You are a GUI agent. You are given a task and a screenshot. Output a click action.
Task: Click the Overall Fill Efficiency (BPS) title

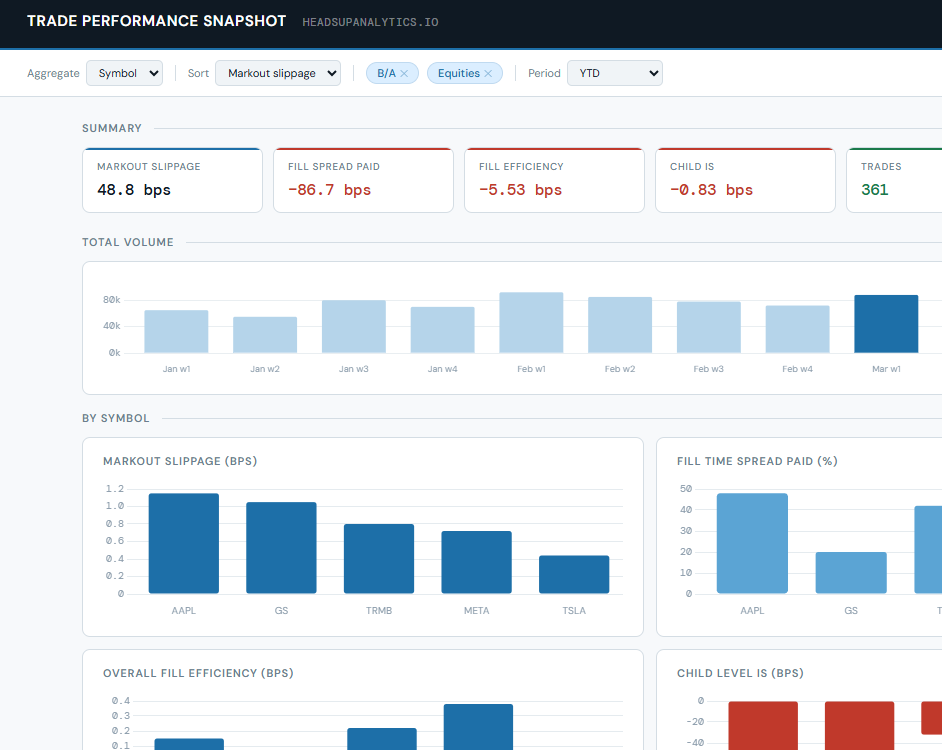tap(198, 673)
